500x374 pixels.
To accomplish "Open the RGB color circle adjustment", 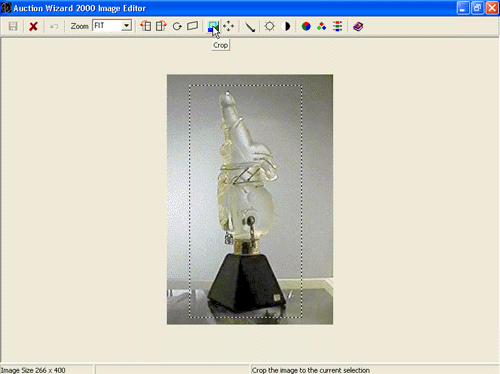I will 306,26.
